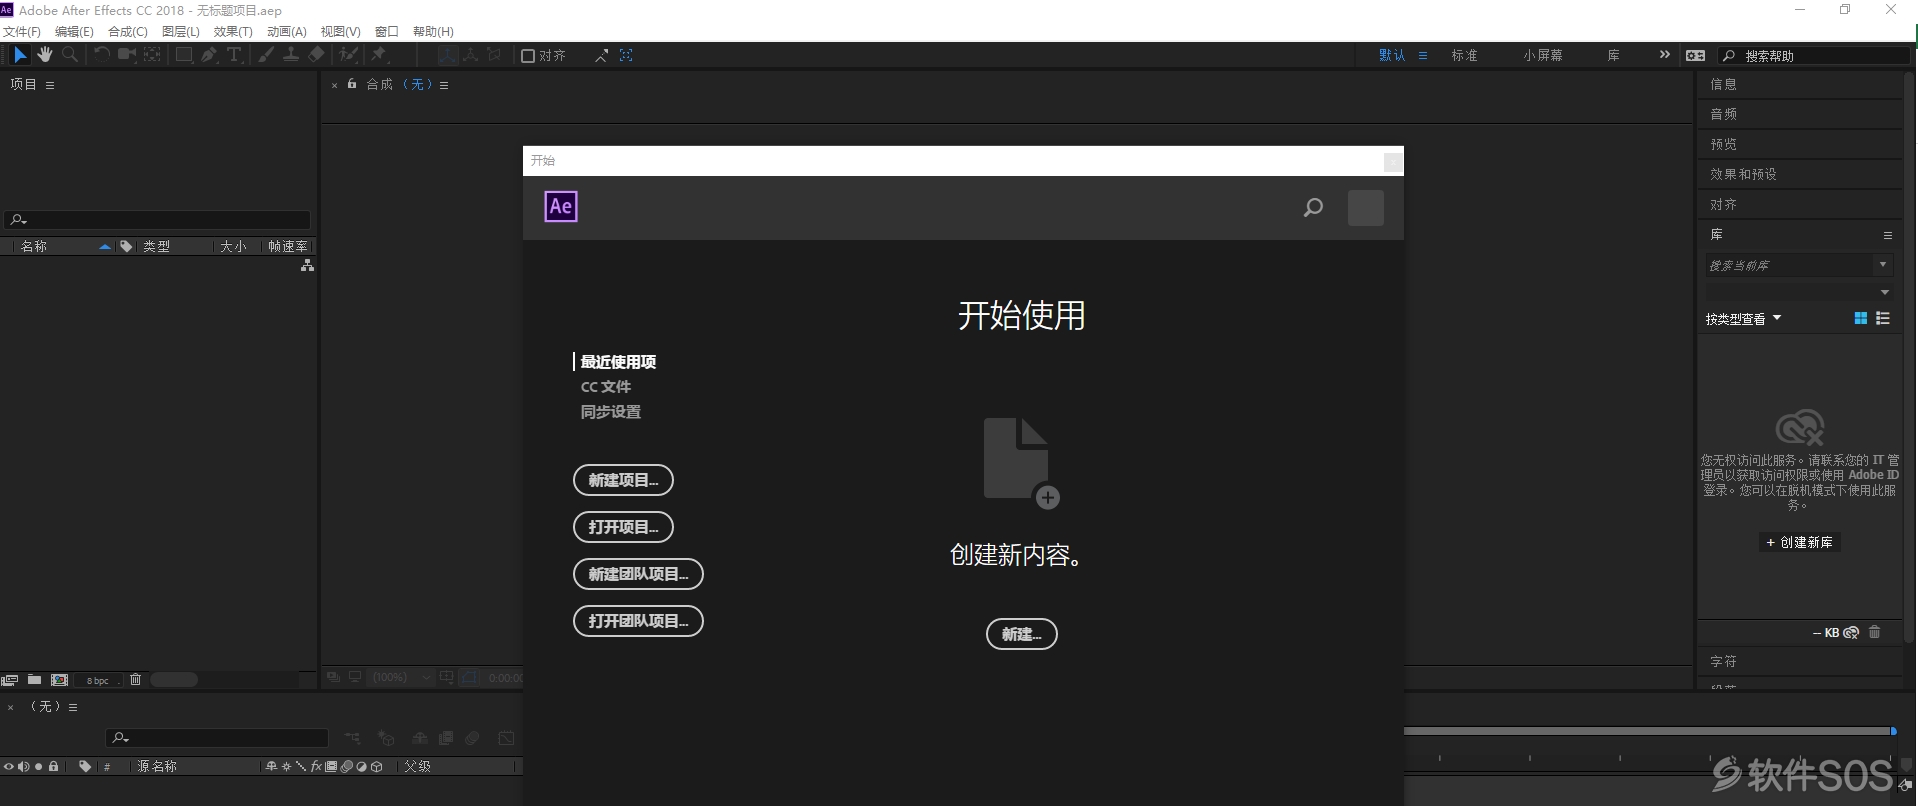
Task: Toggle the audio speaker column in timeline
Action: pos(23,767)
